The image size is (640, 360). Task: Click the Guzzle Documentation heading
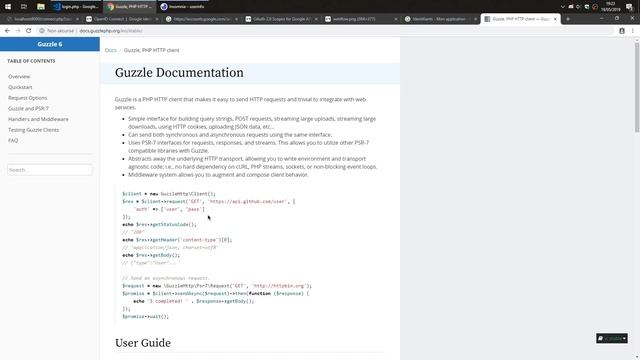click(179, 73)
